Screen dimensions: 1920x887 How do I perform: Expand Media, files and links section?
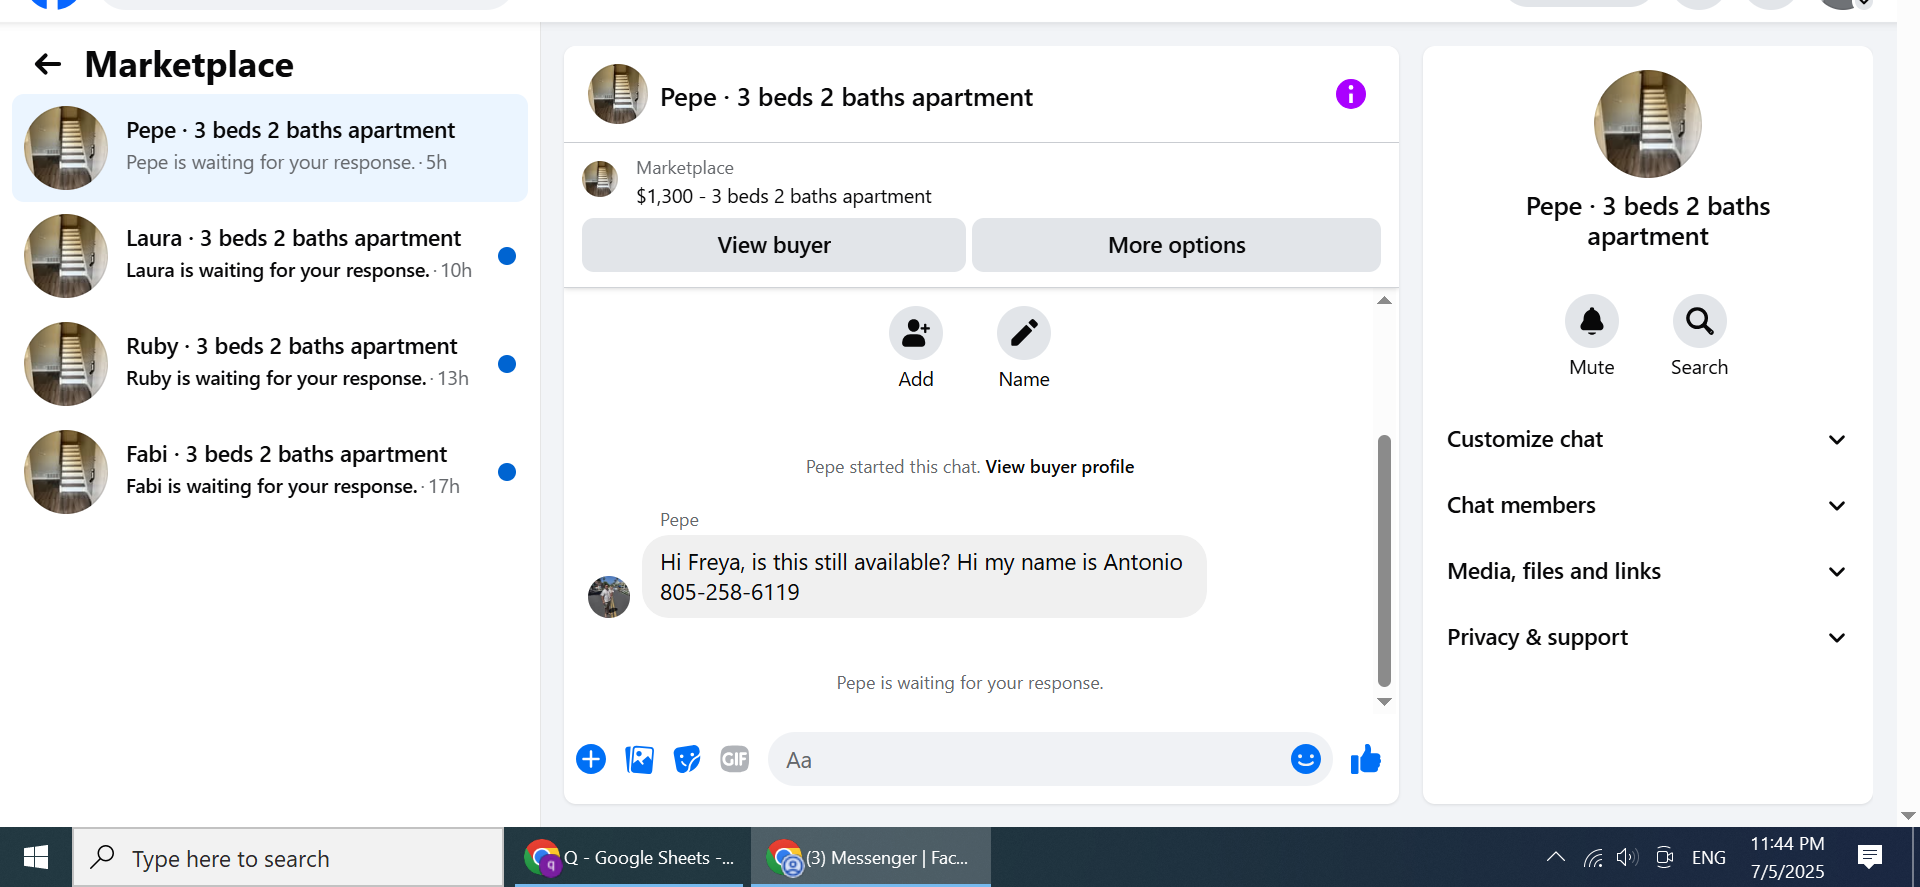pos(1647,572)
